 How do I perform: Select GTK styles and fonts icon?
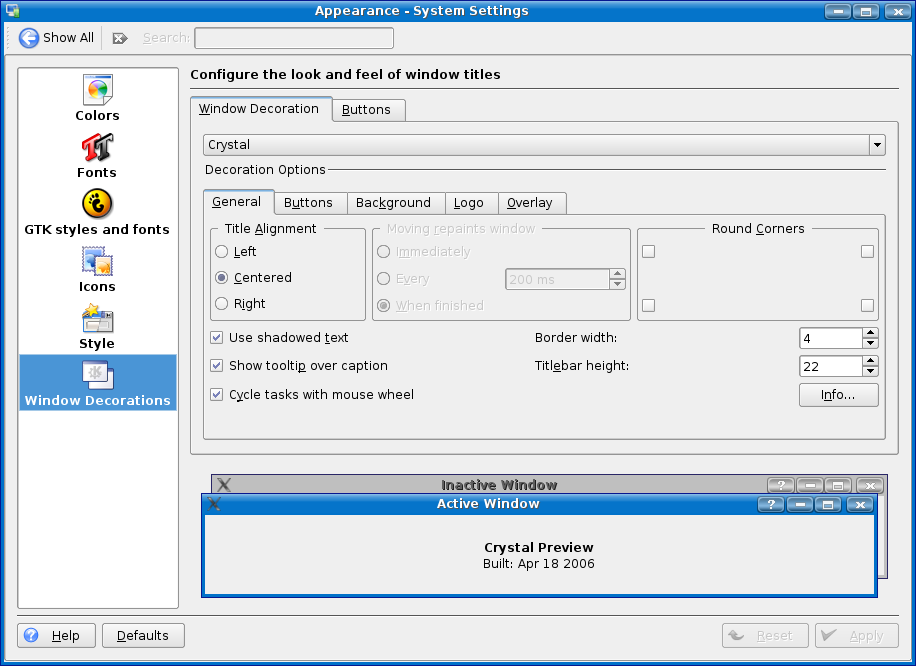[97, 205]
